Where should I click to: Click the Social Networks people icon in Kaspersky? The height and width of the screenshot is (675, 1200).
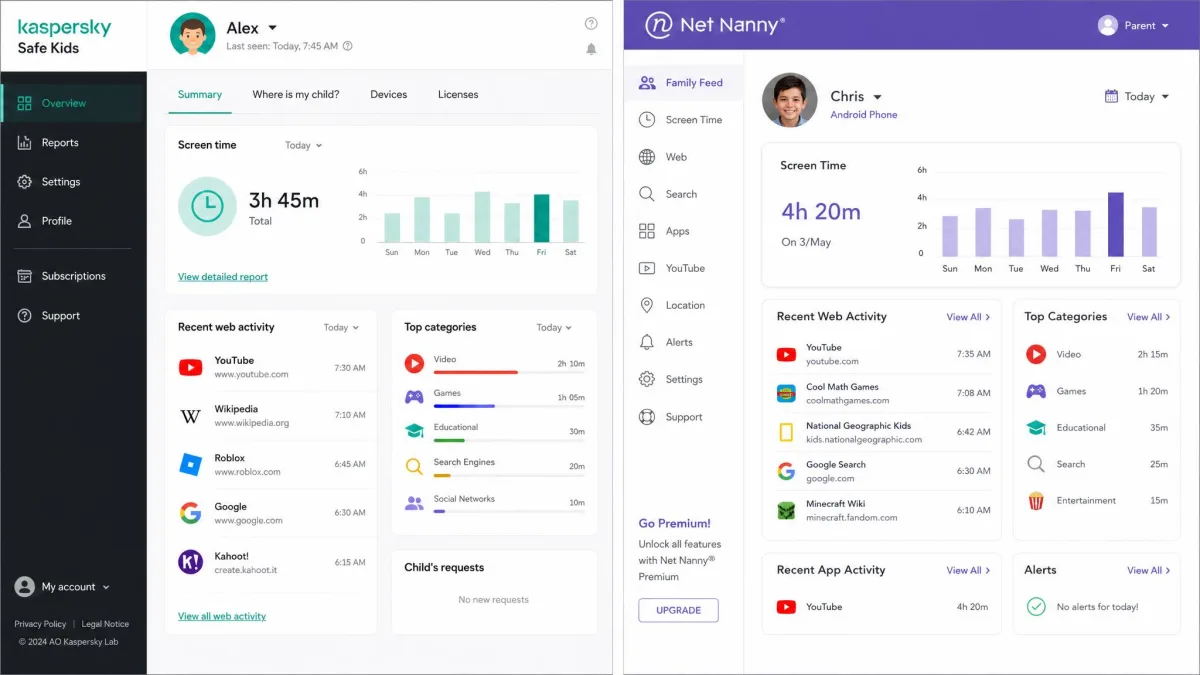pyautogui.click(x=414, y=503)
